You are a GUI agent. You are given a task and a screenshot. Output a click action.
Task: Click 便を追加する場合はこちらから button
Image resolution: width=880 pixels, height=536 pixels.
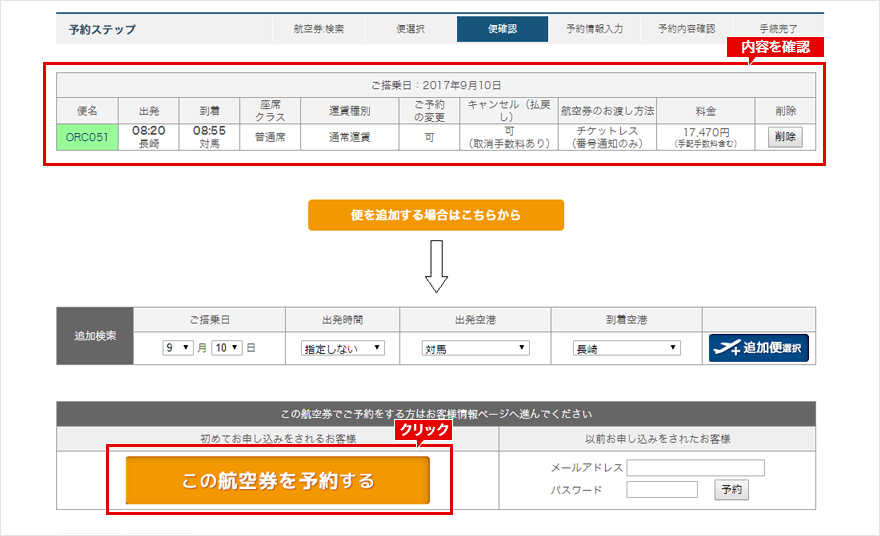pos(436,215)
